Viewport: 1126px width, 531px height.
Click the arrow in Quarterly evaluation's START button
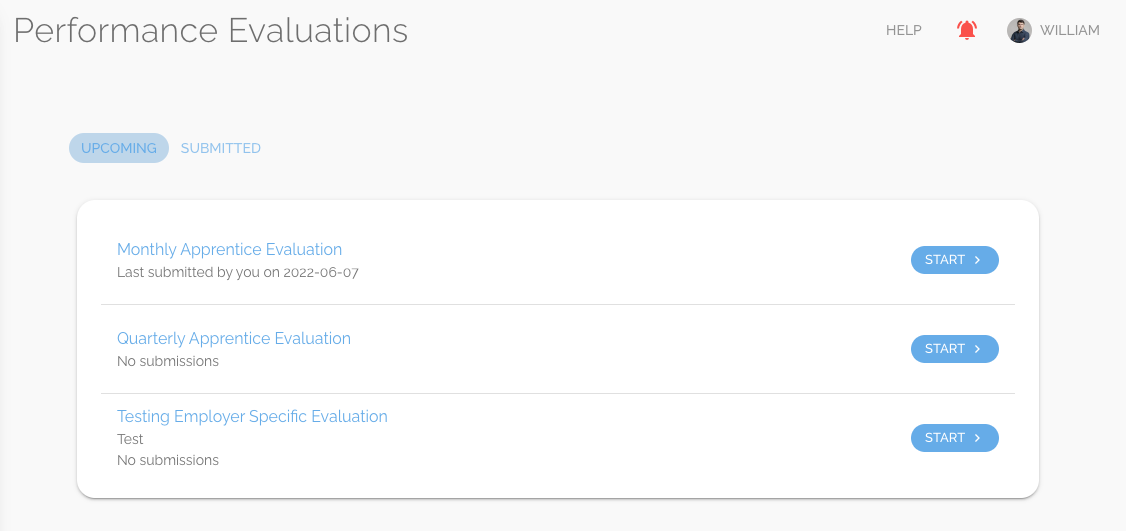(x=978, y=349)
